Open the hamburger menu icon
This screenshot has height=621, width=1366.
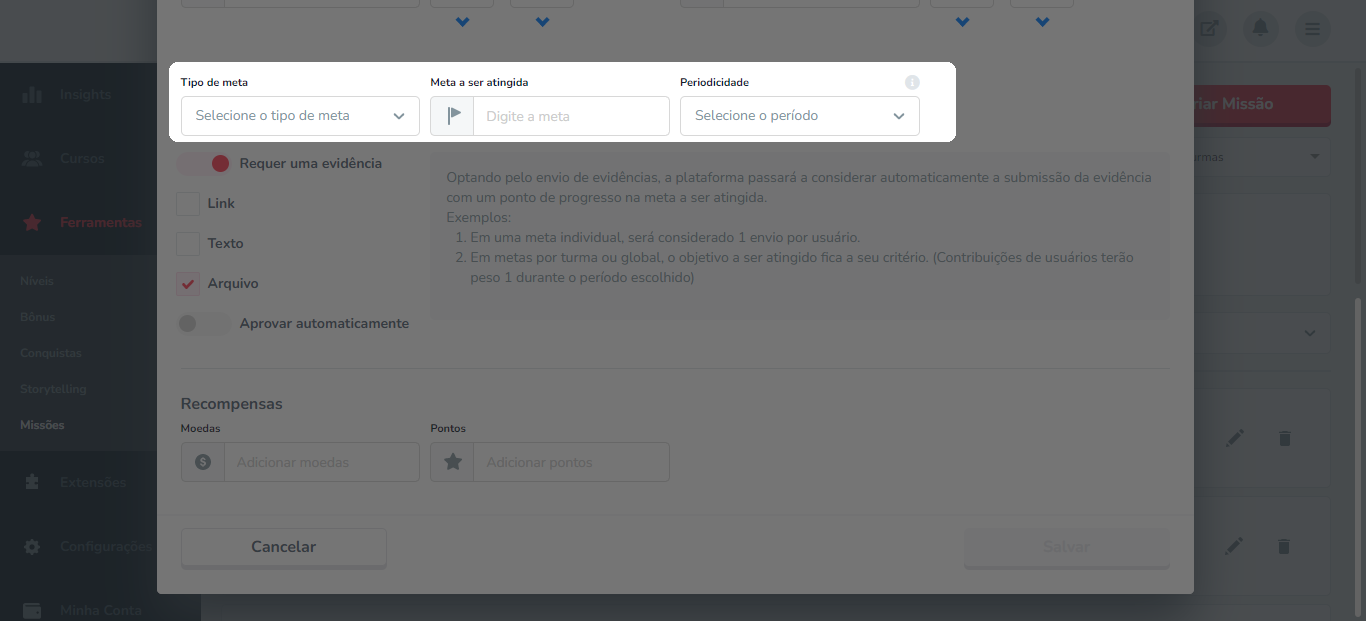pos(1312,28)
